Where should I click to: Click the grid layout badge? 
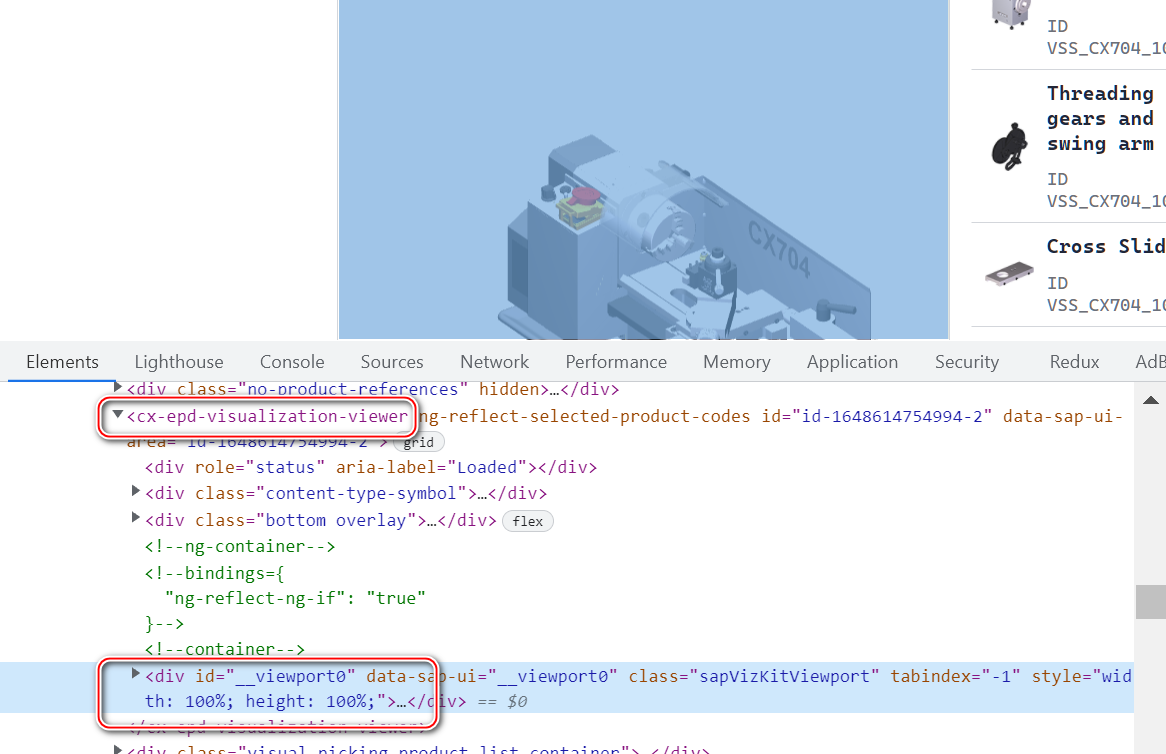coord(419,442)
